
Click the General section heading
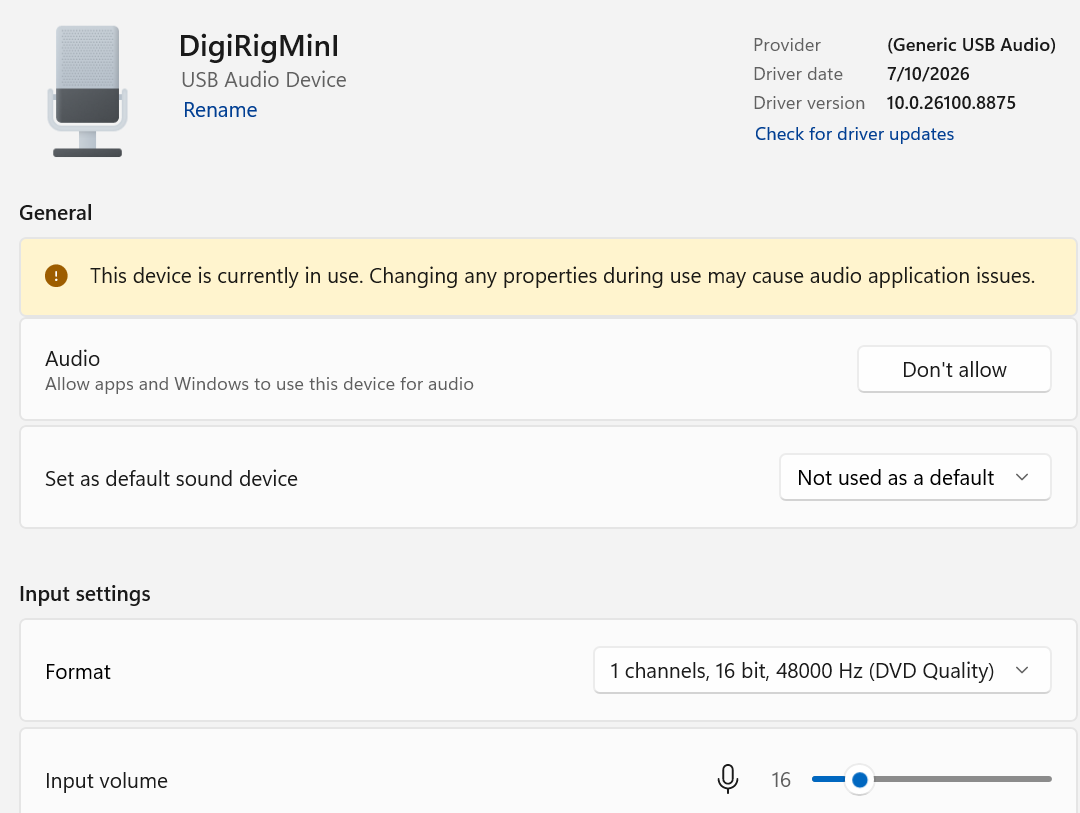point(56,213)
